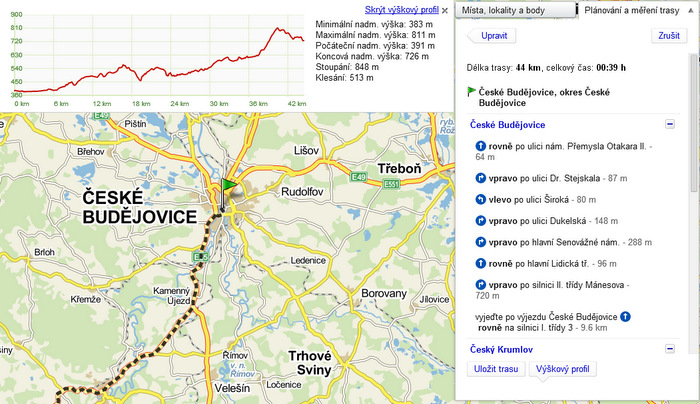The width and height of the screenshot is (700, 404).
Task: Click turn-left icon for ulici Široká step
Action: 481,198
